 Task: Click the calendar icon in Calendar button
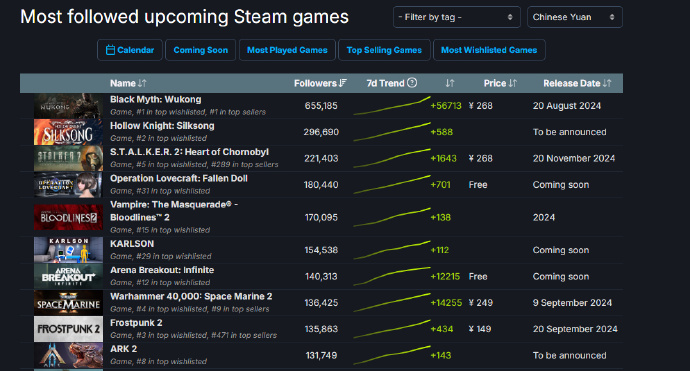(110, 50)
